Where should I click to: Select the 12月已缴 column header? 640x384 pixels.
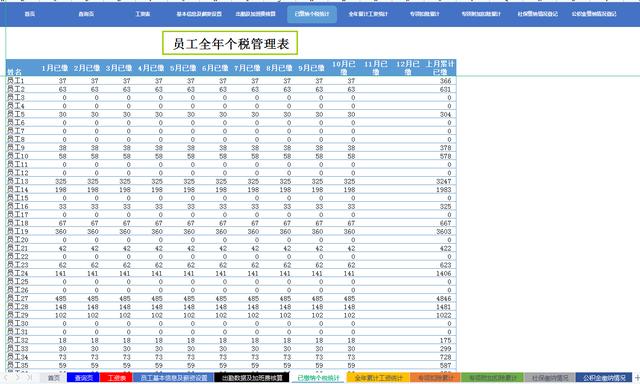[x=408, y=68]
